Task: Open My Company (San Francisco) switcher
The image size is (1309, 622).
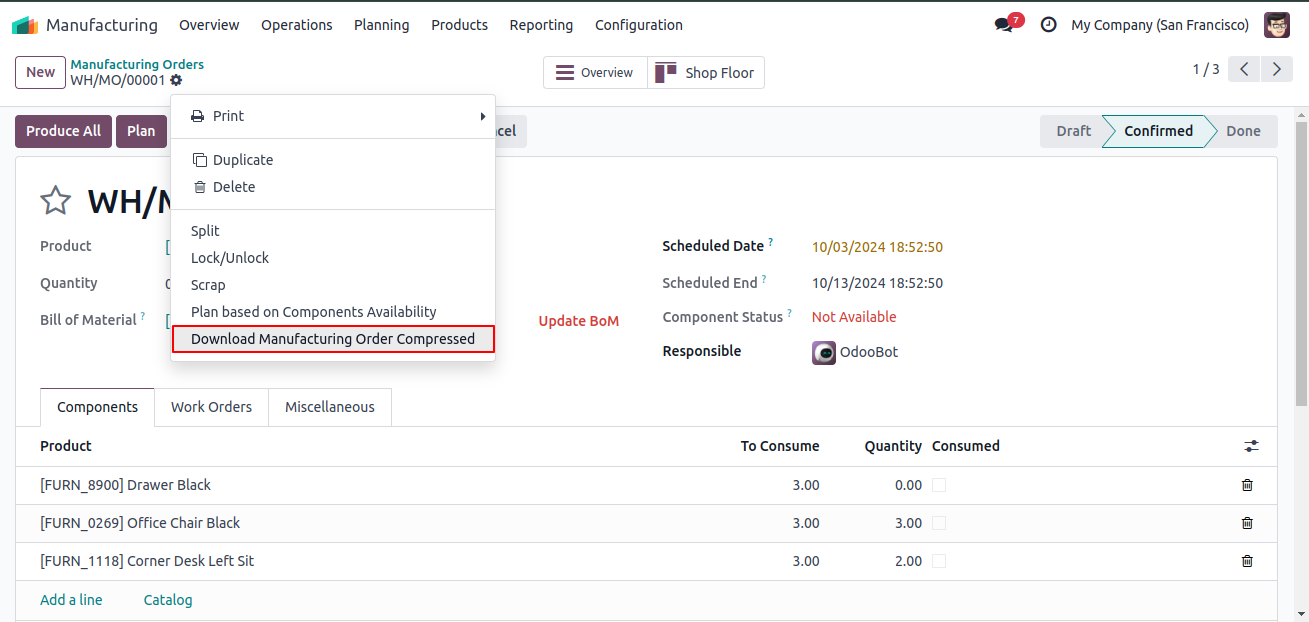Action: point(1160,25)
